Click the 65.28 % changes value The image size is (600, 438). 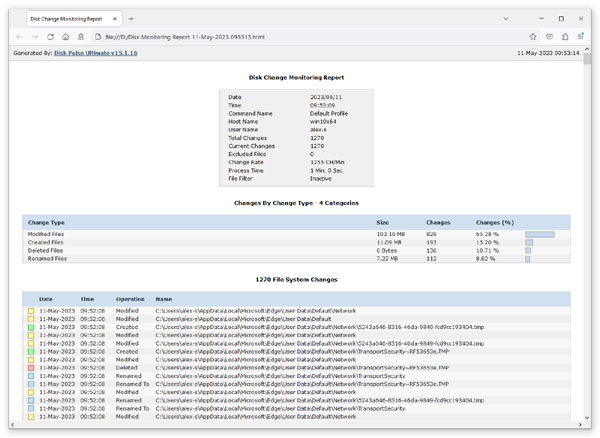point(487,234)
